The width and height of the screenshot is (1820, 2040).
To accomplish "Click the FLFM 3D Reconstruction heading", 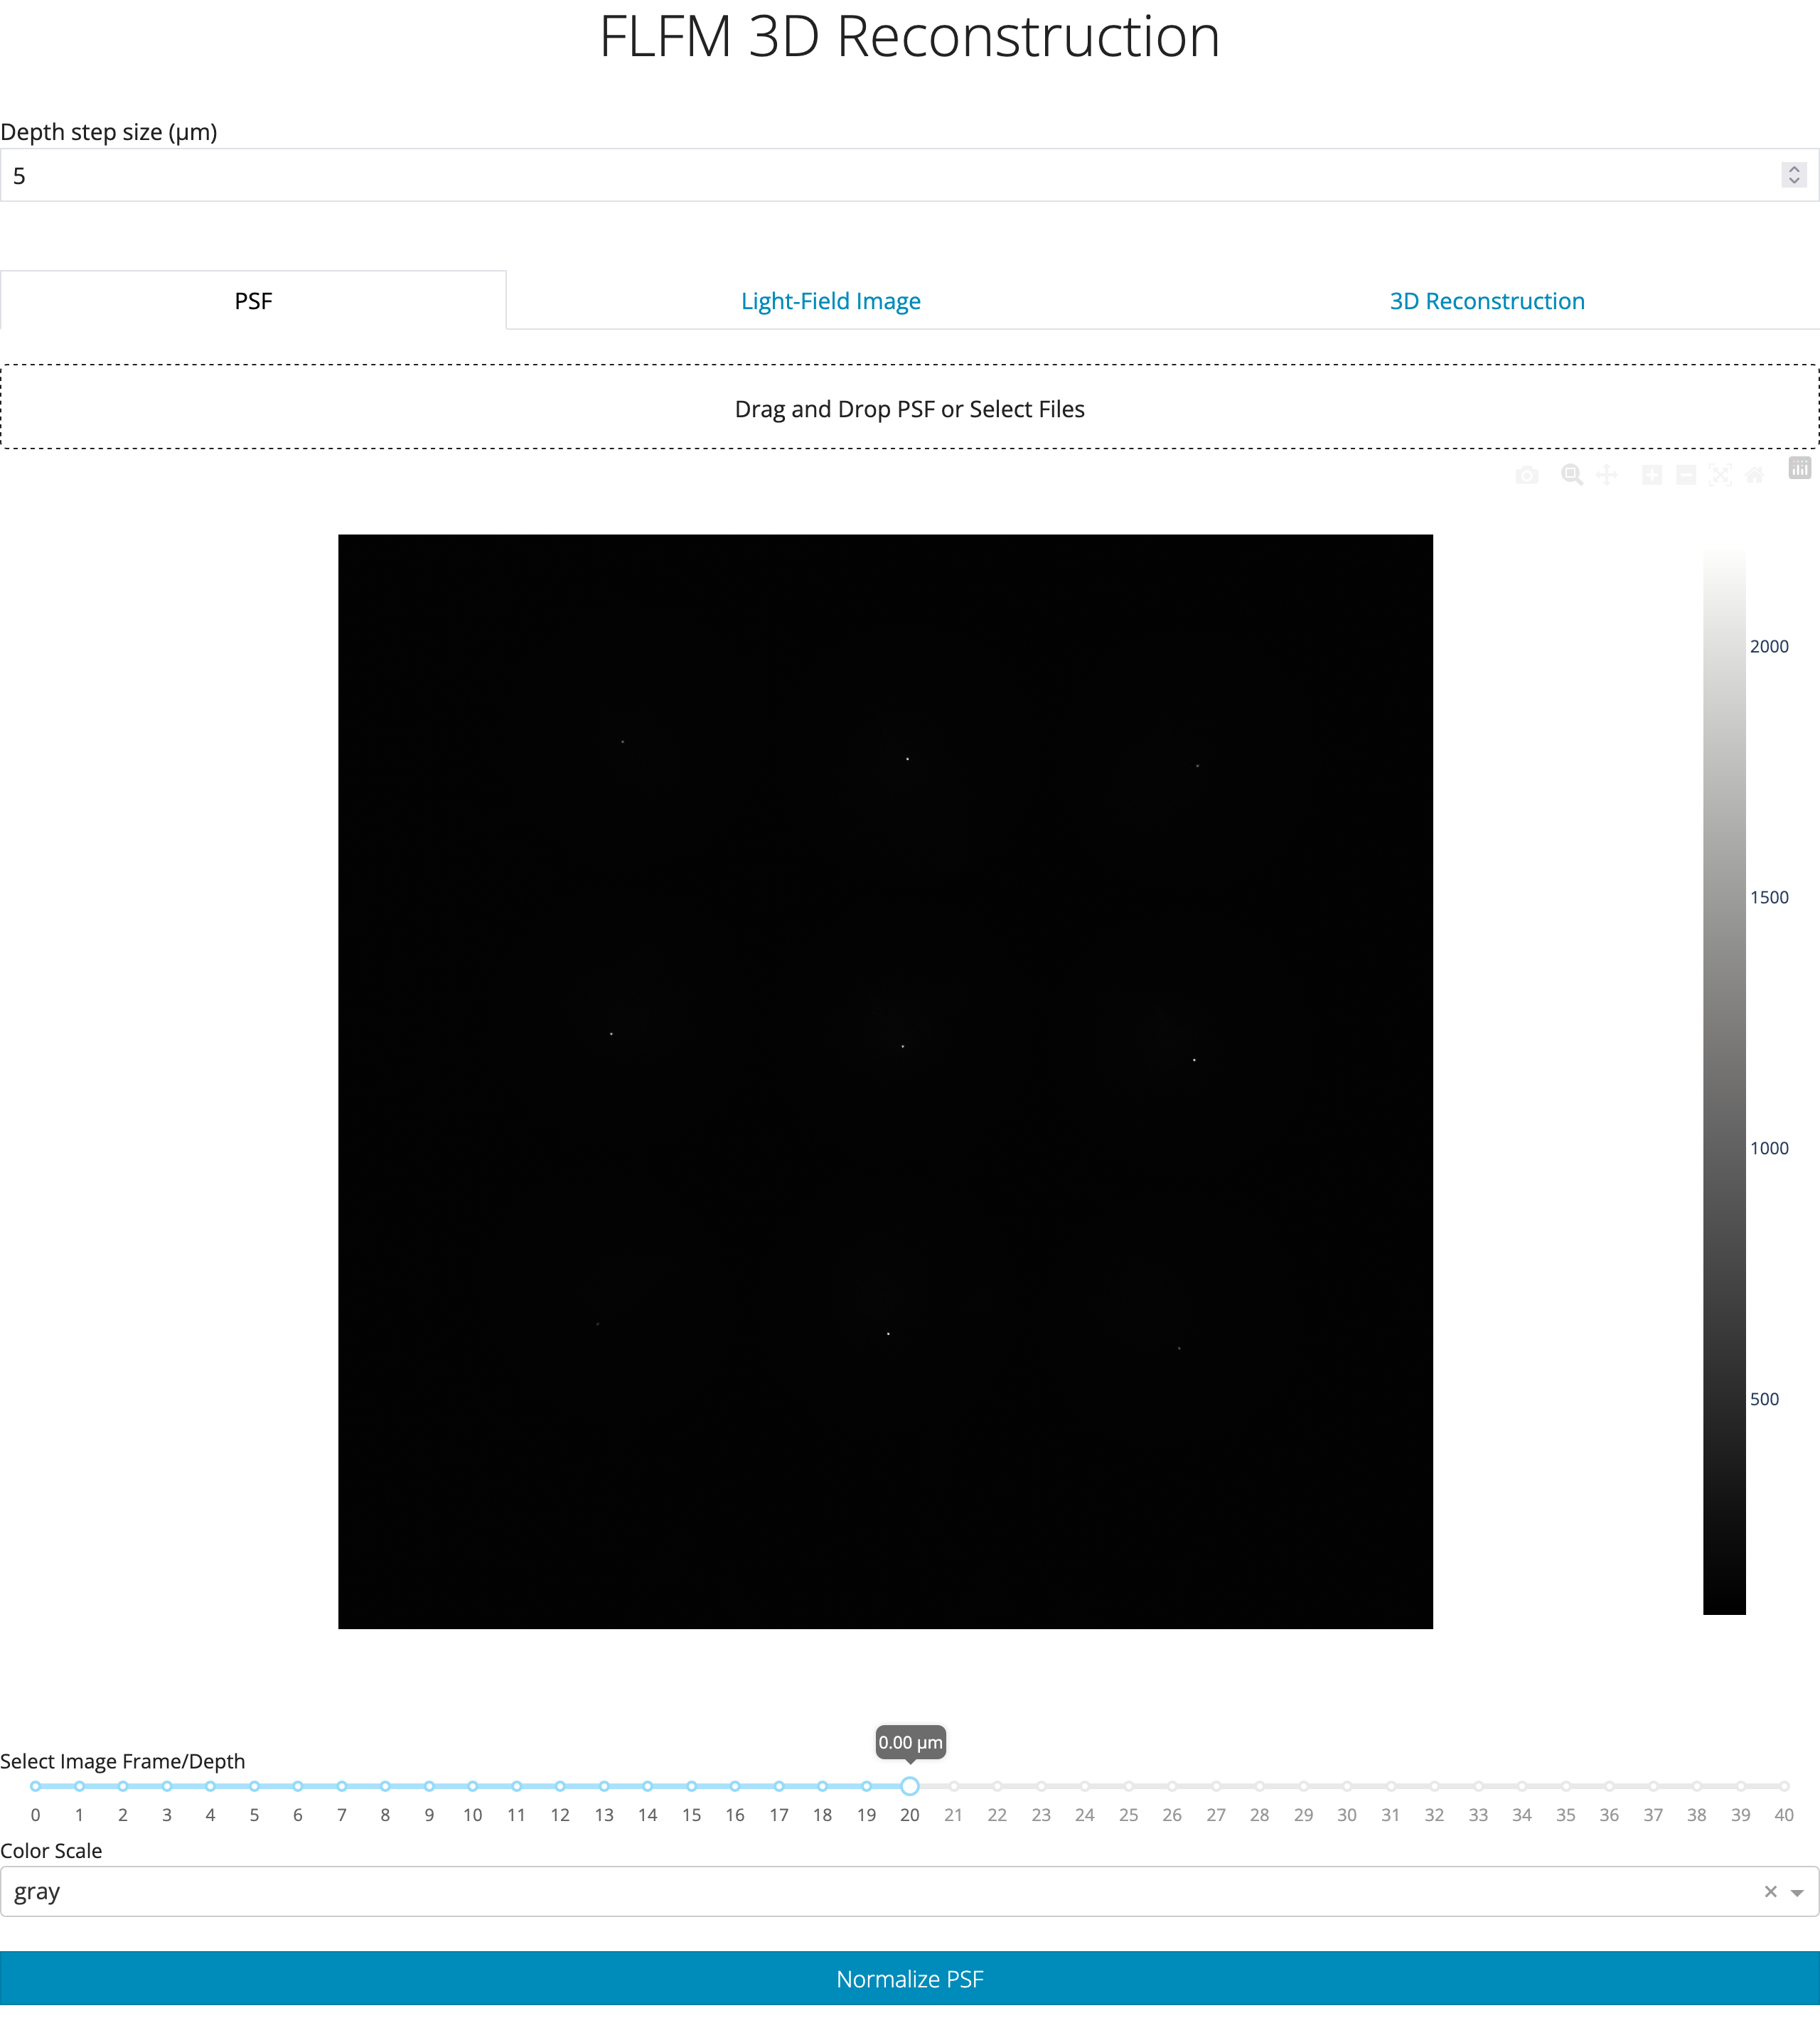I will click(910, 37).
